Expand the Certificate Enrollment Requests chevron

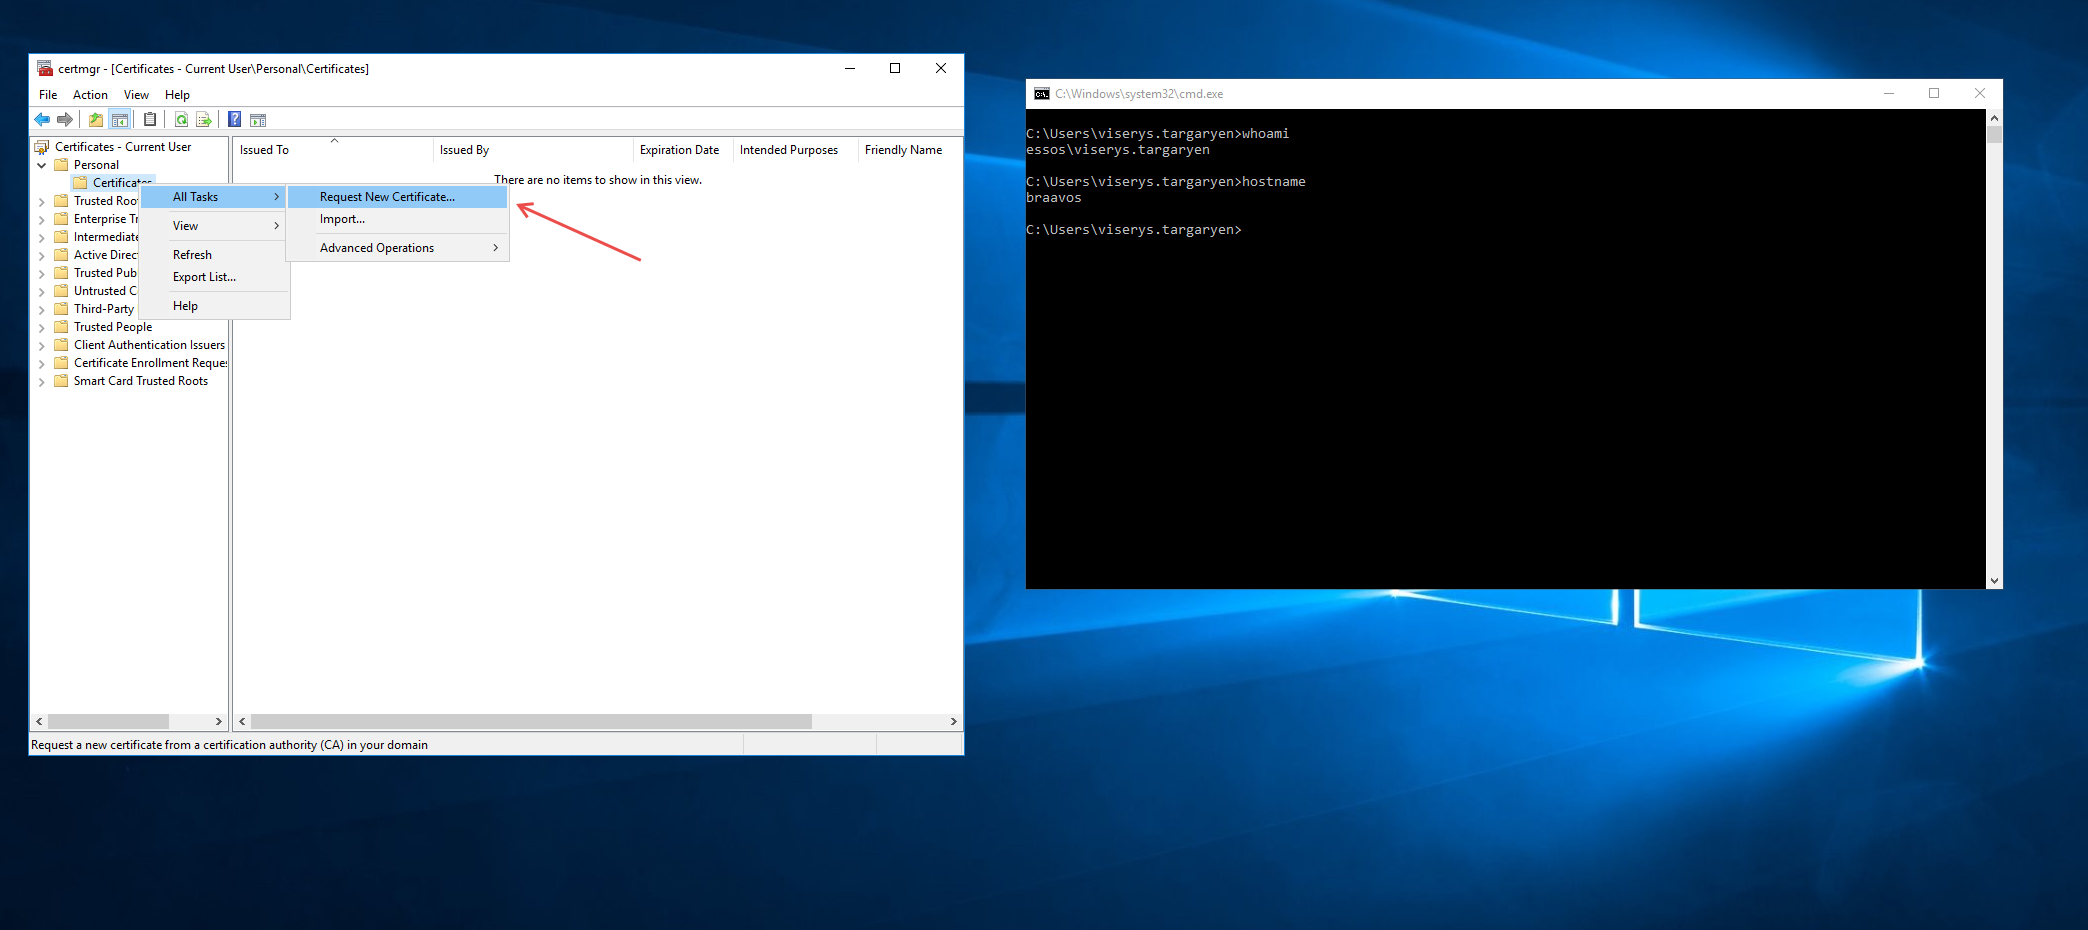(42, 363)
